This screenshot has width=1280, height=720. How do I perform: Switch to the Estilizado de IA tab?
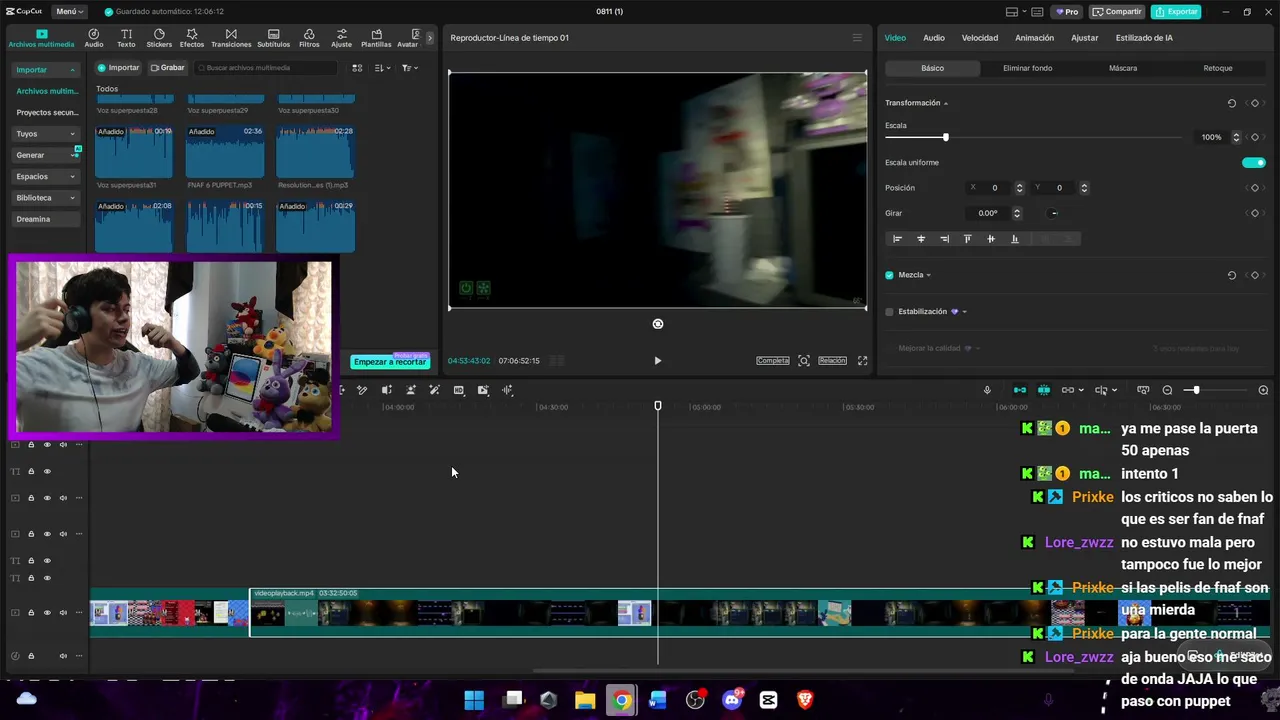click(x=1144, y=38)
